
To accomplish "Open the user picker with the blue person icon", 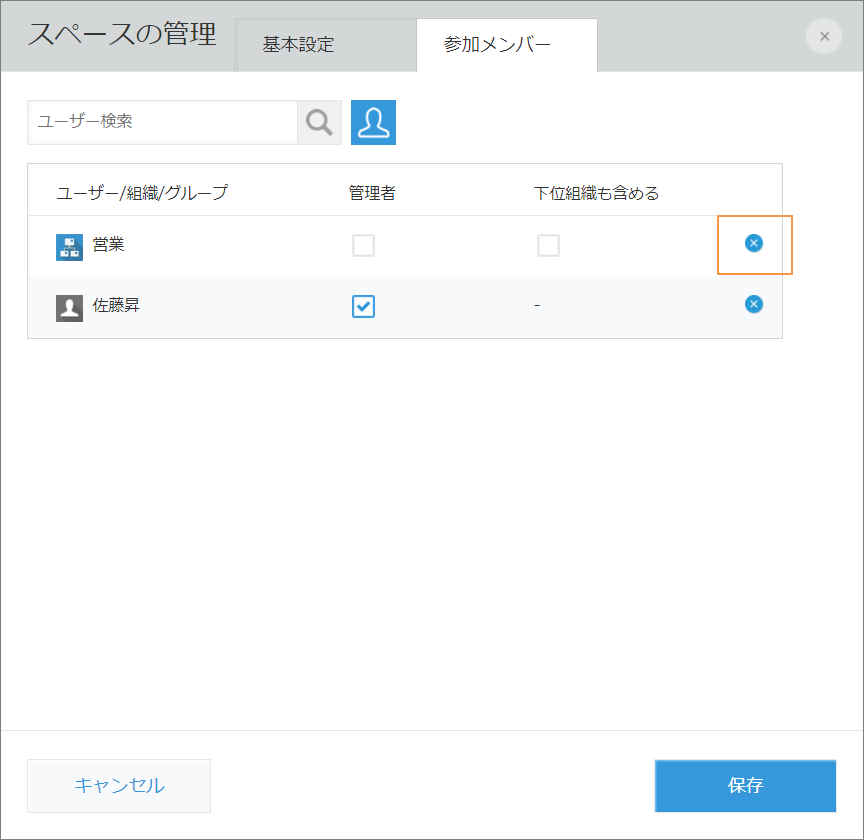I will (x=372, y=122).
